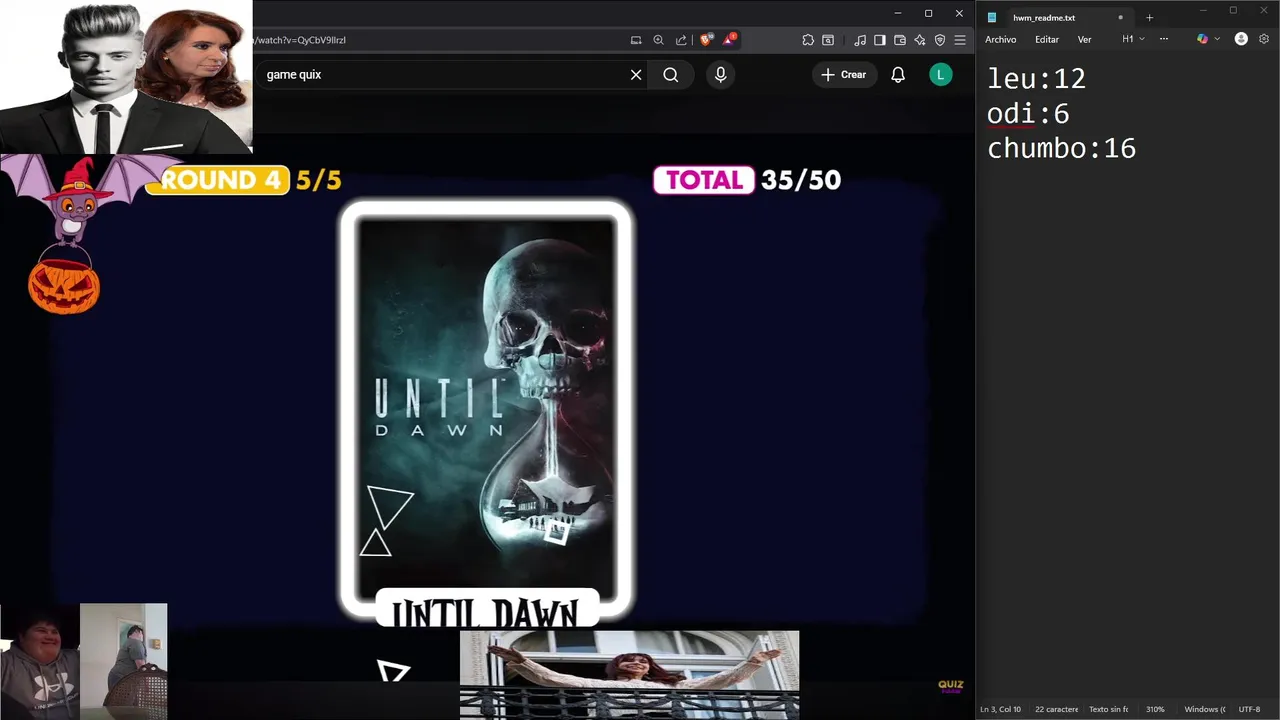Open Archivo menu in Notepad
The image size is (1280, 720).
point(1001,39)
